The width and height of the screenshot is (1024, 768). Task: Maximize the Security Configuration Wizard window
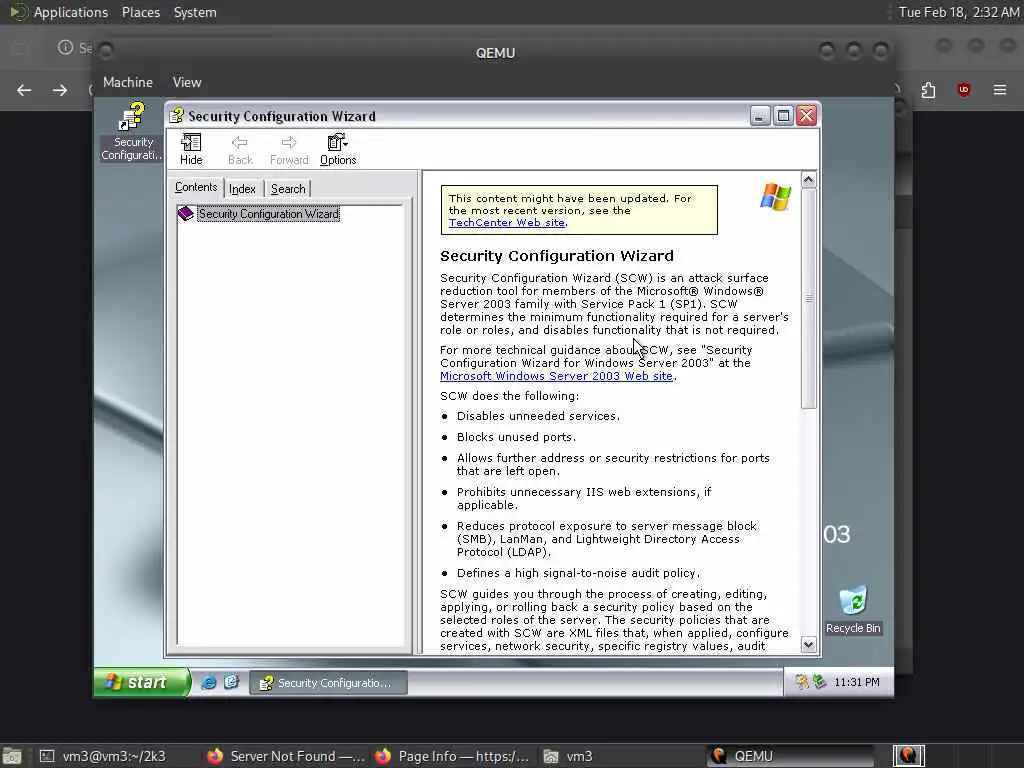click(x=783, y=116)
